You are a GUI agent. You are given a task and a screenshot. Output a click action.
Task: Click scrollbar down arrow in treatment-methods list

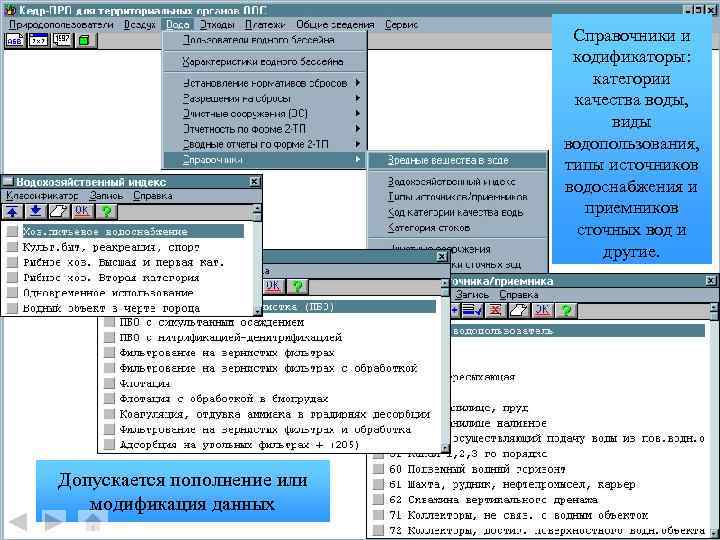pyautogui.click(x=444, y=448)
